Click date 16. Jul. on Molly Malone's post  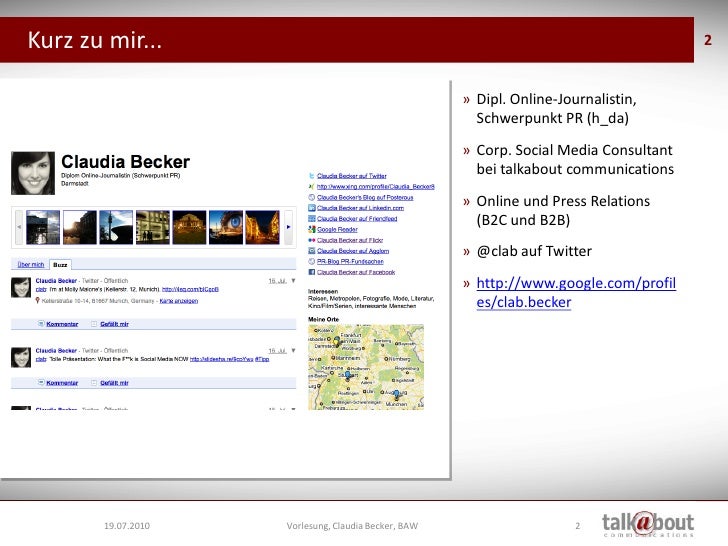pyautogui.click(x=277, y=280)
